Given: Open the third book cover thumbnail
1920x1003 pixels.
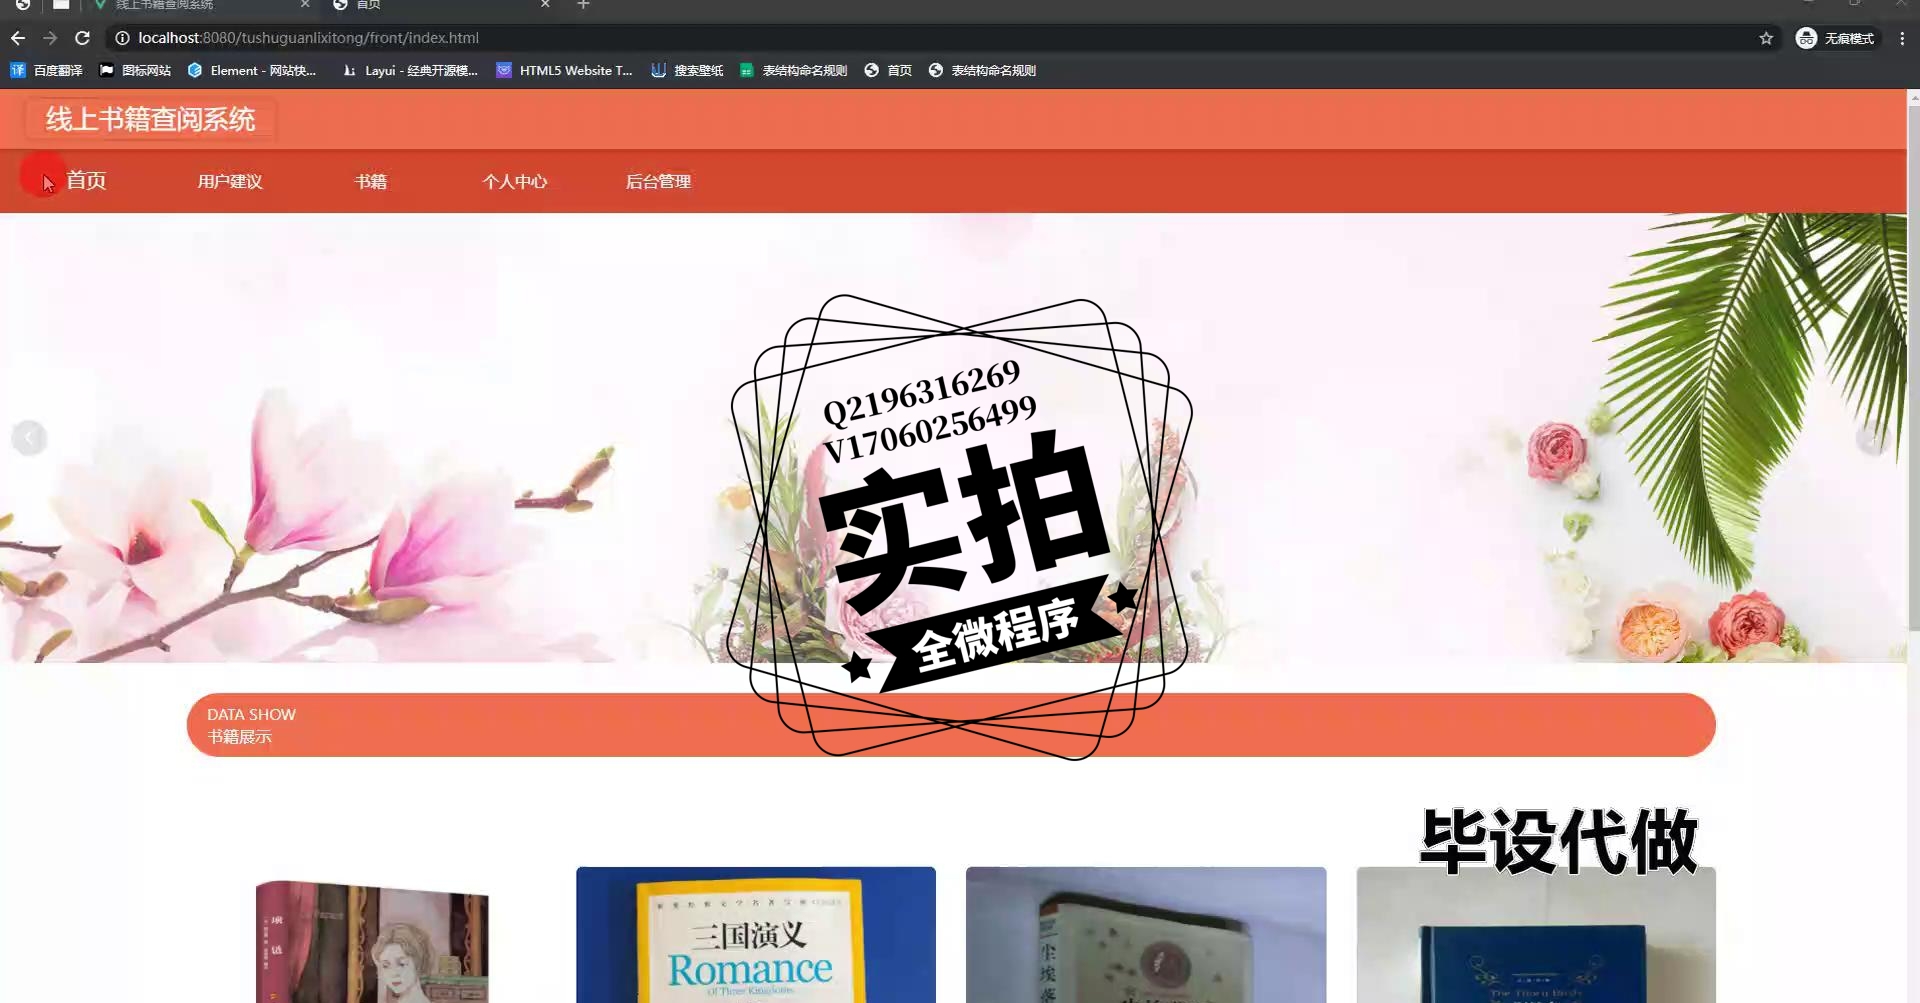Looking at the screenshot, I should 1146,935.
